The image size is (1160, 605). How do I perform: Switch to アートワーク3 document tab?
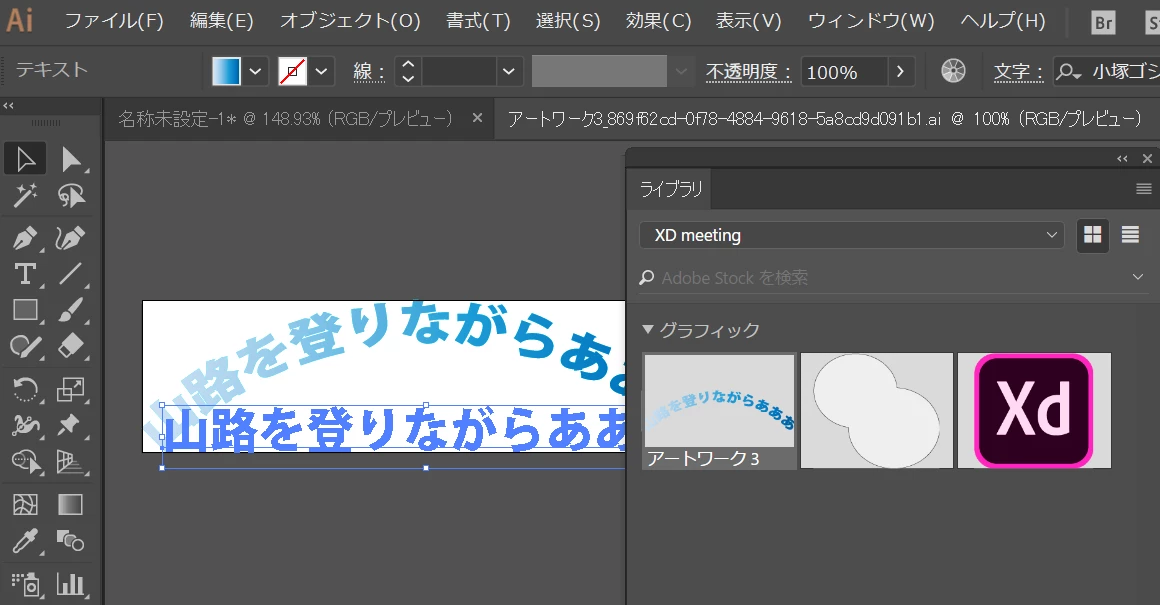(824, 118)
